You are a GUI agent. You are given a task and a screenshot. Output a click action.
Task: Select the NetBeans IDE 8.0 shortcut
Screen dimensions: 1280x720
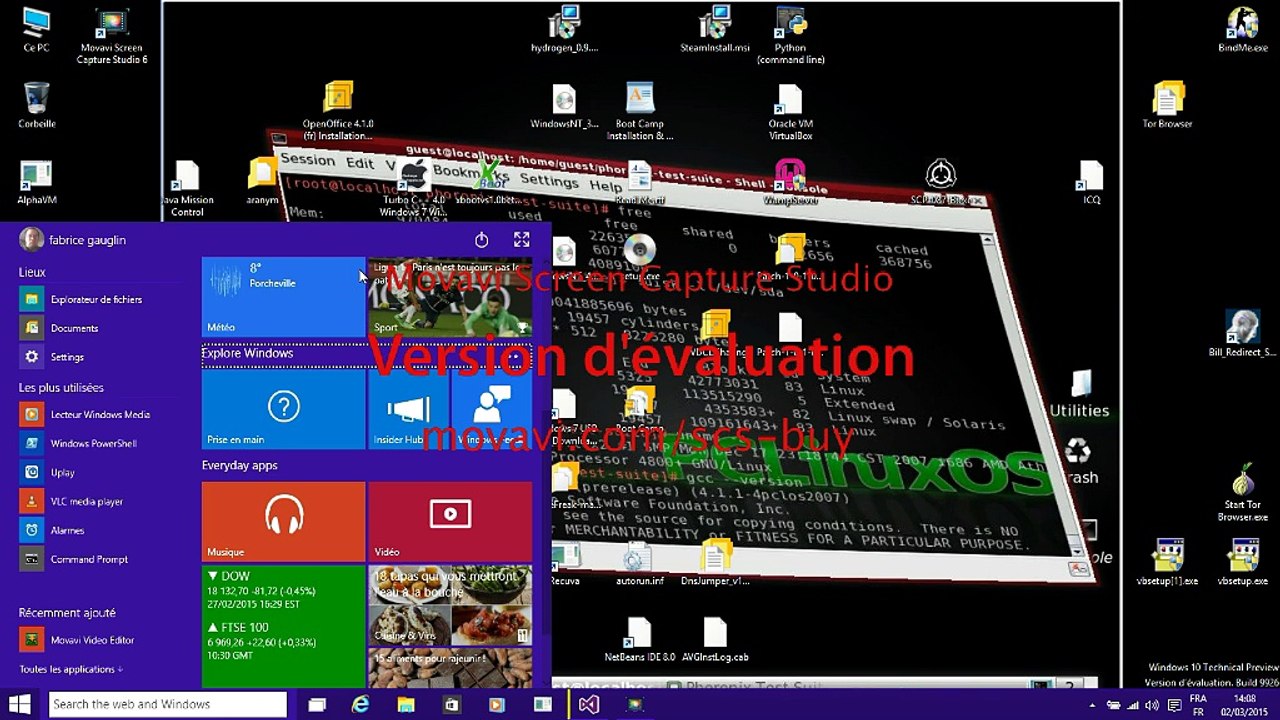tap(639, 640)
